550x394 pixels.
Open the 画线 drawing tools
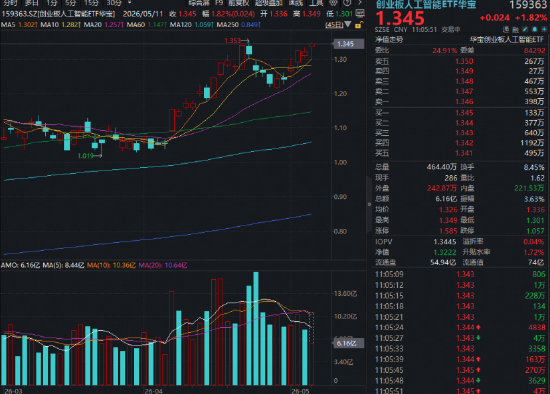(x=295, y=3)
